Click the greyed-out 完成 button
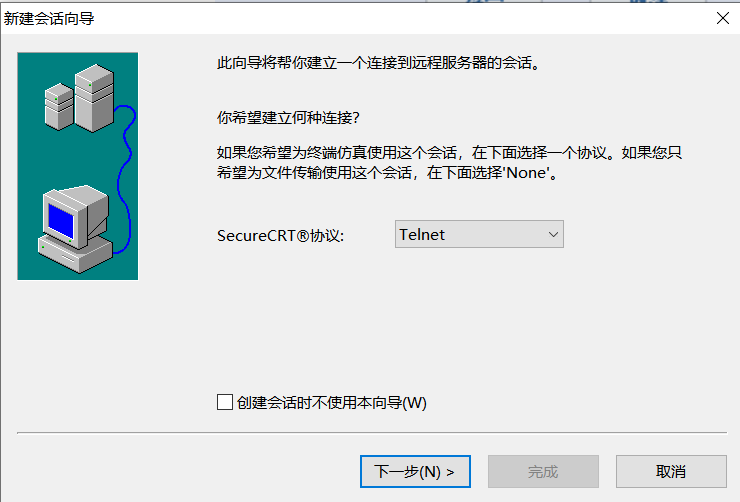The image size is (740, 502). pos(543,471)
